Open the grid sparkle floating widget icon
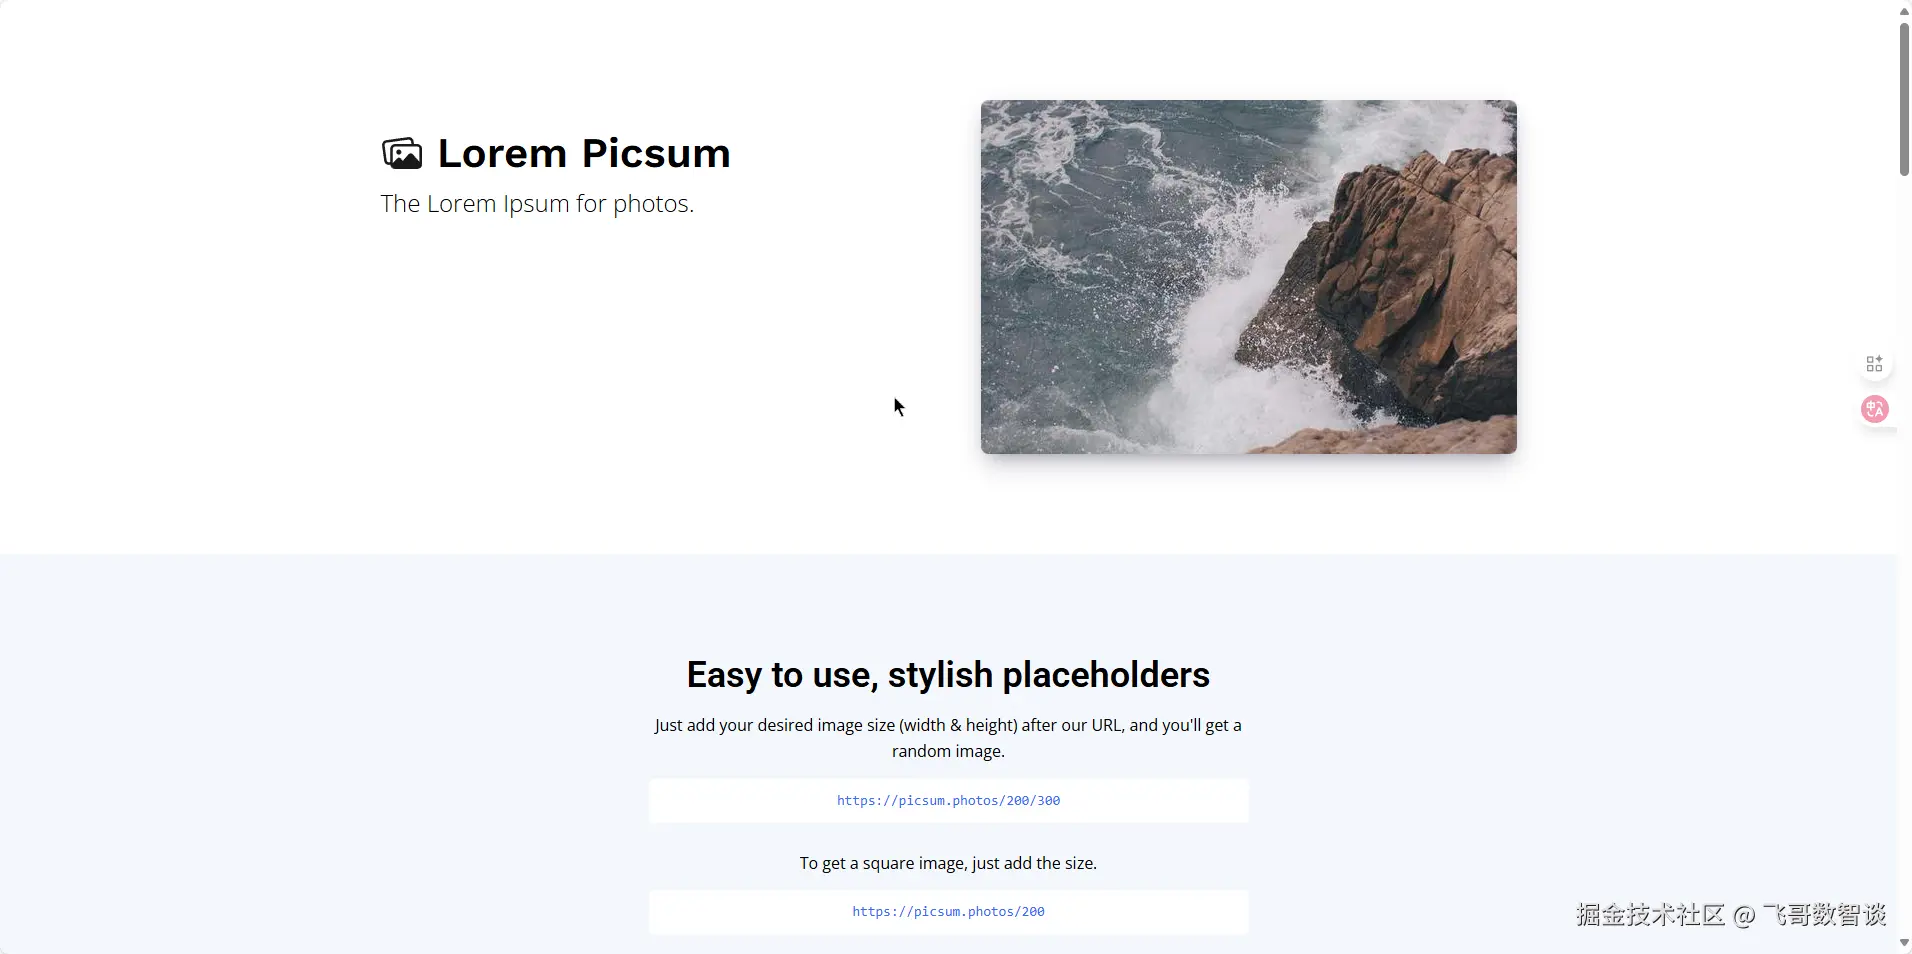This screenshot has height=954, width=1912. [x=1874, y=364]
